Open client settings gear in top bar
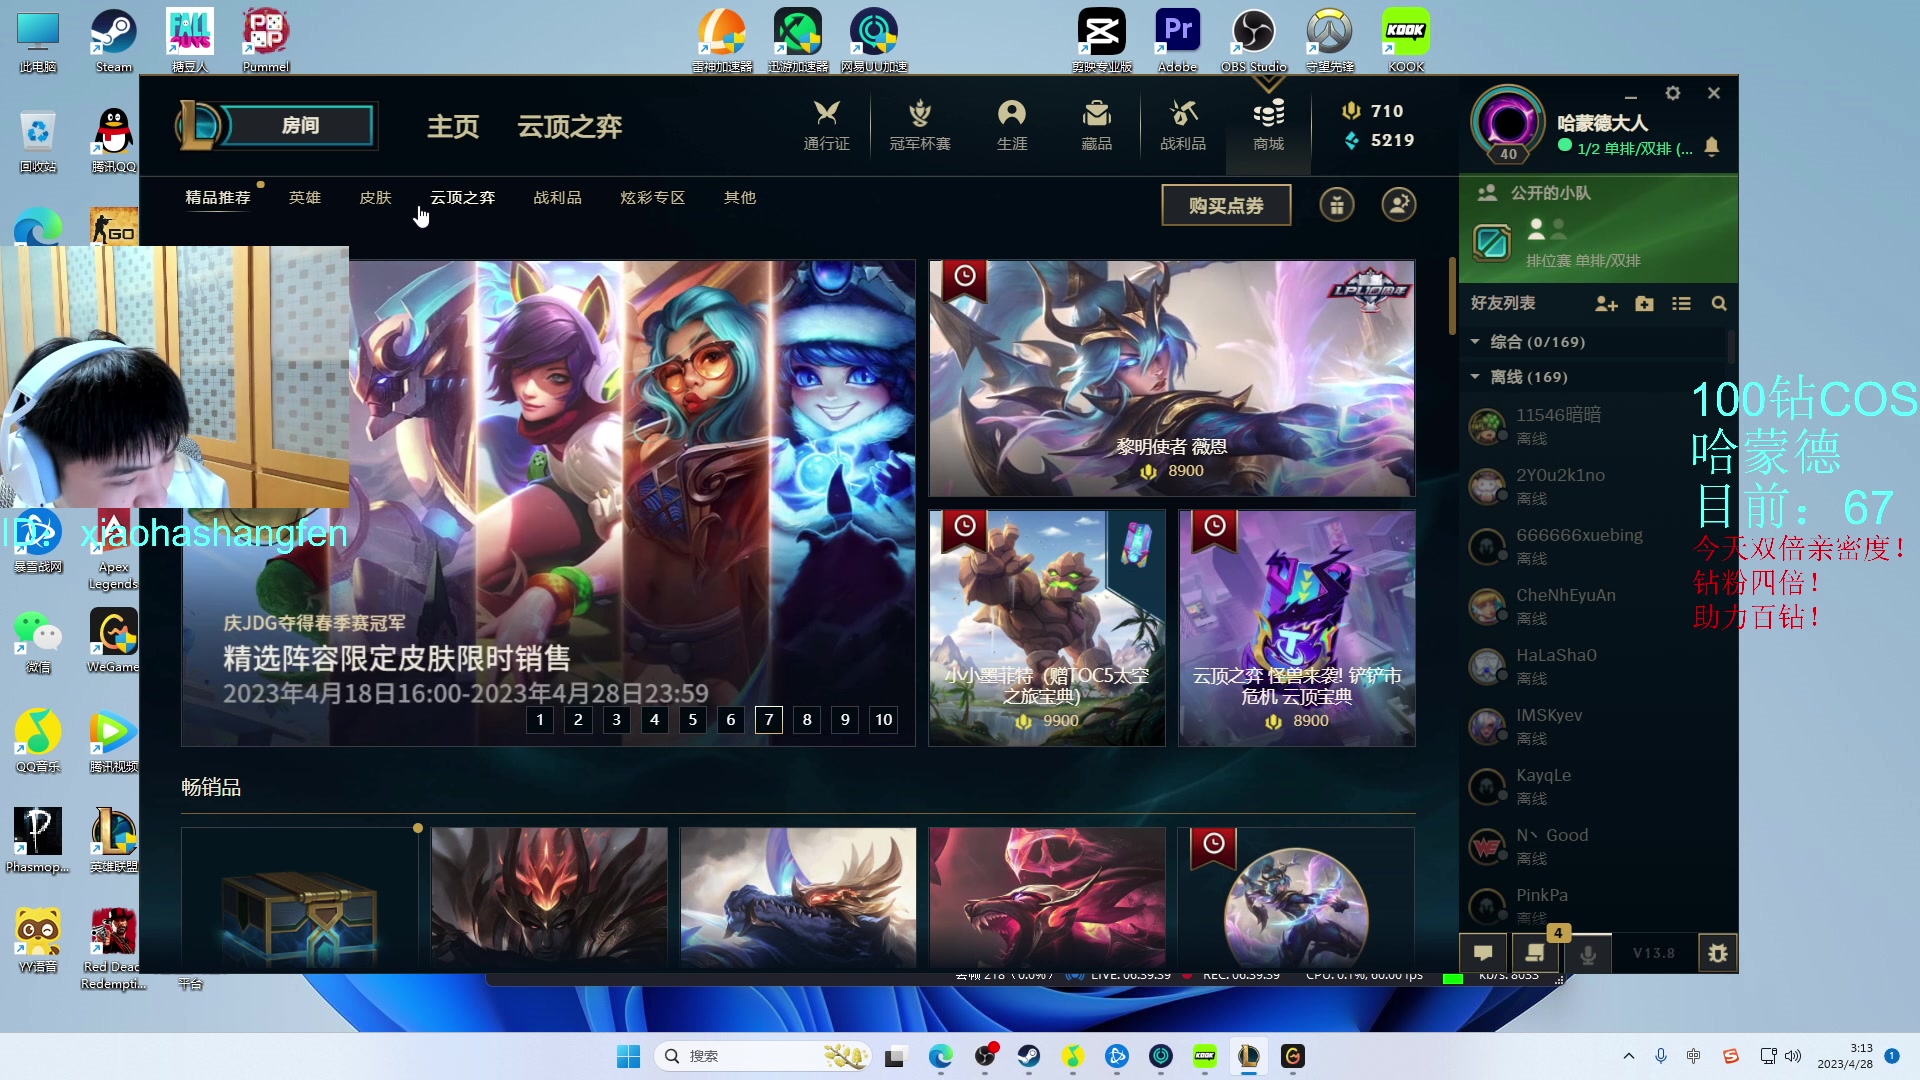 [1673, 93]
